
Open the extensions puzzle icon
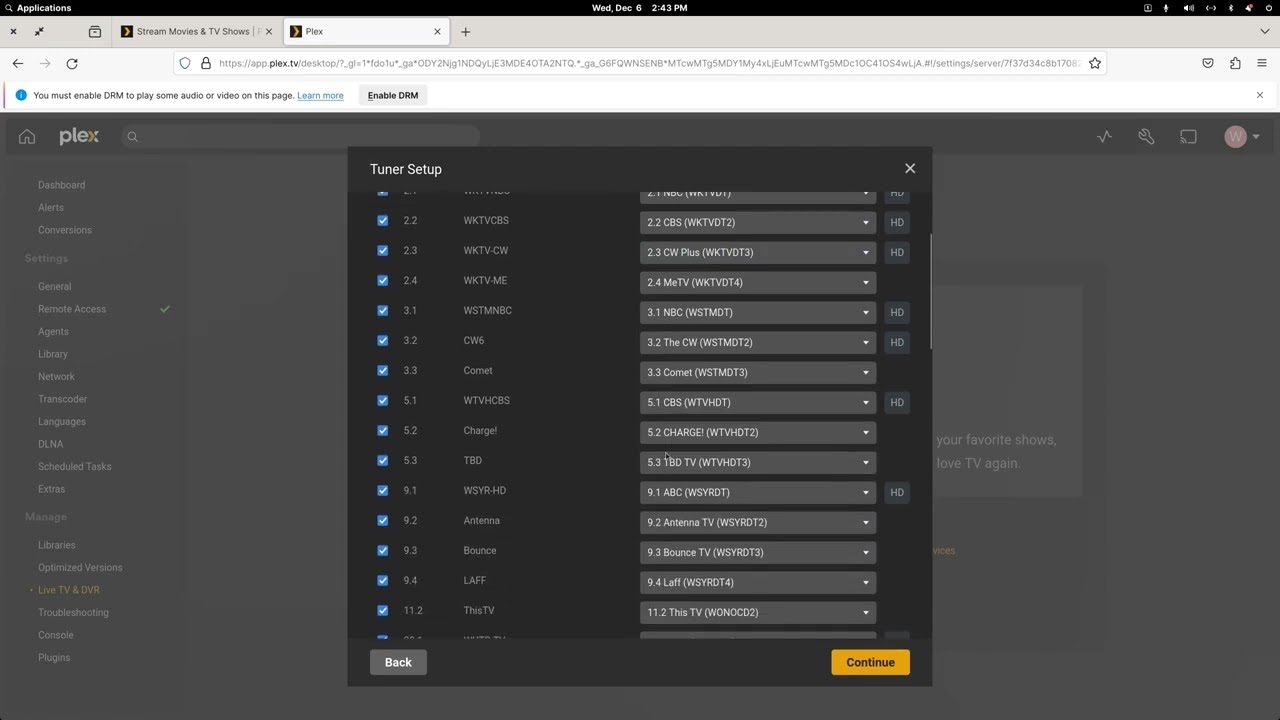1235,63
